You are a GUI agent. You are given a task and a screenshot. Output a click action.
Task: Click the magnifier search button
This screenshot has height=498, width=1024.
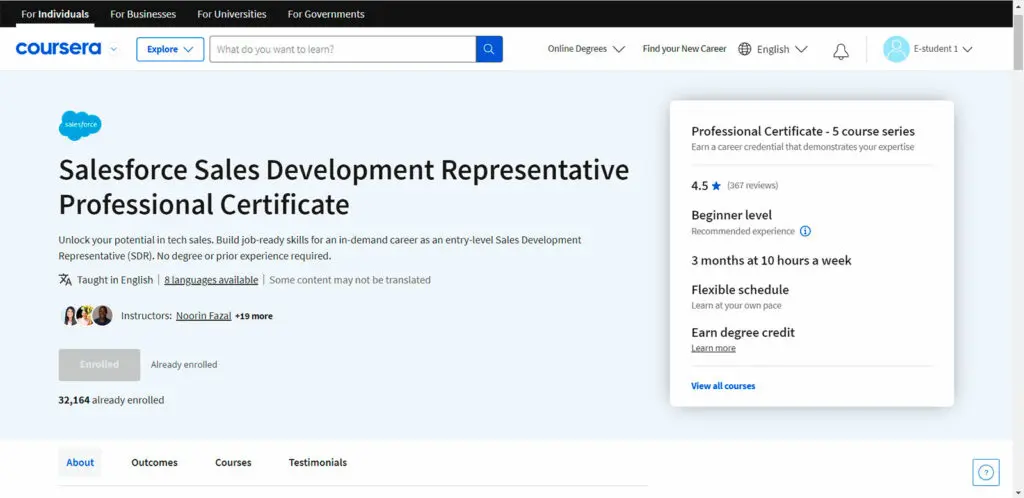pos(489,49)
